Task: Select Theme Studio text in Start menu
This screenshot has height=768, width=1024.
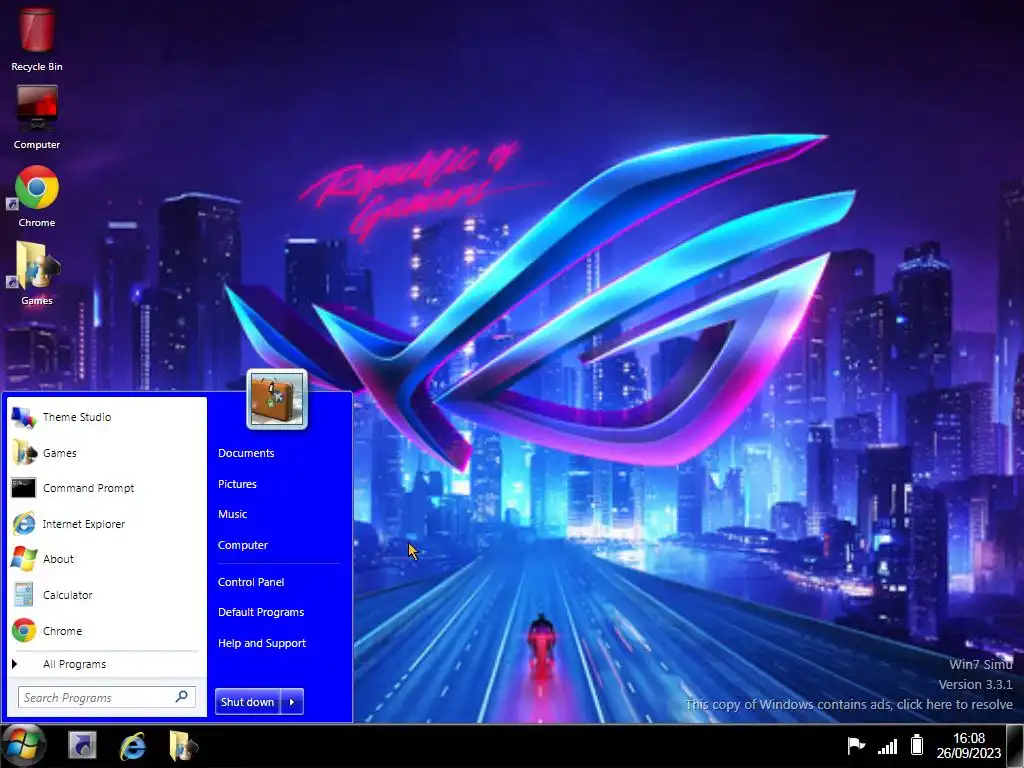Action: (x=77, y=417)
